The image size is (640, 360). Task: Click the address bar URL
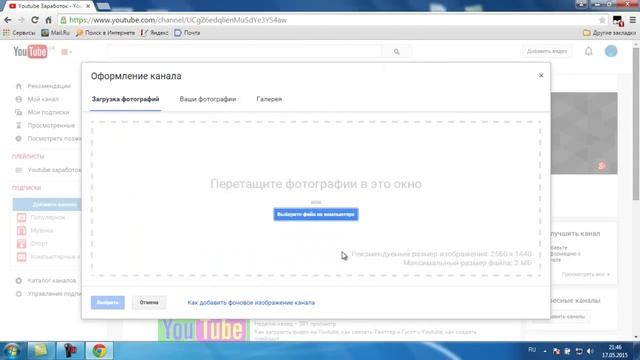[x=178, y=20]
